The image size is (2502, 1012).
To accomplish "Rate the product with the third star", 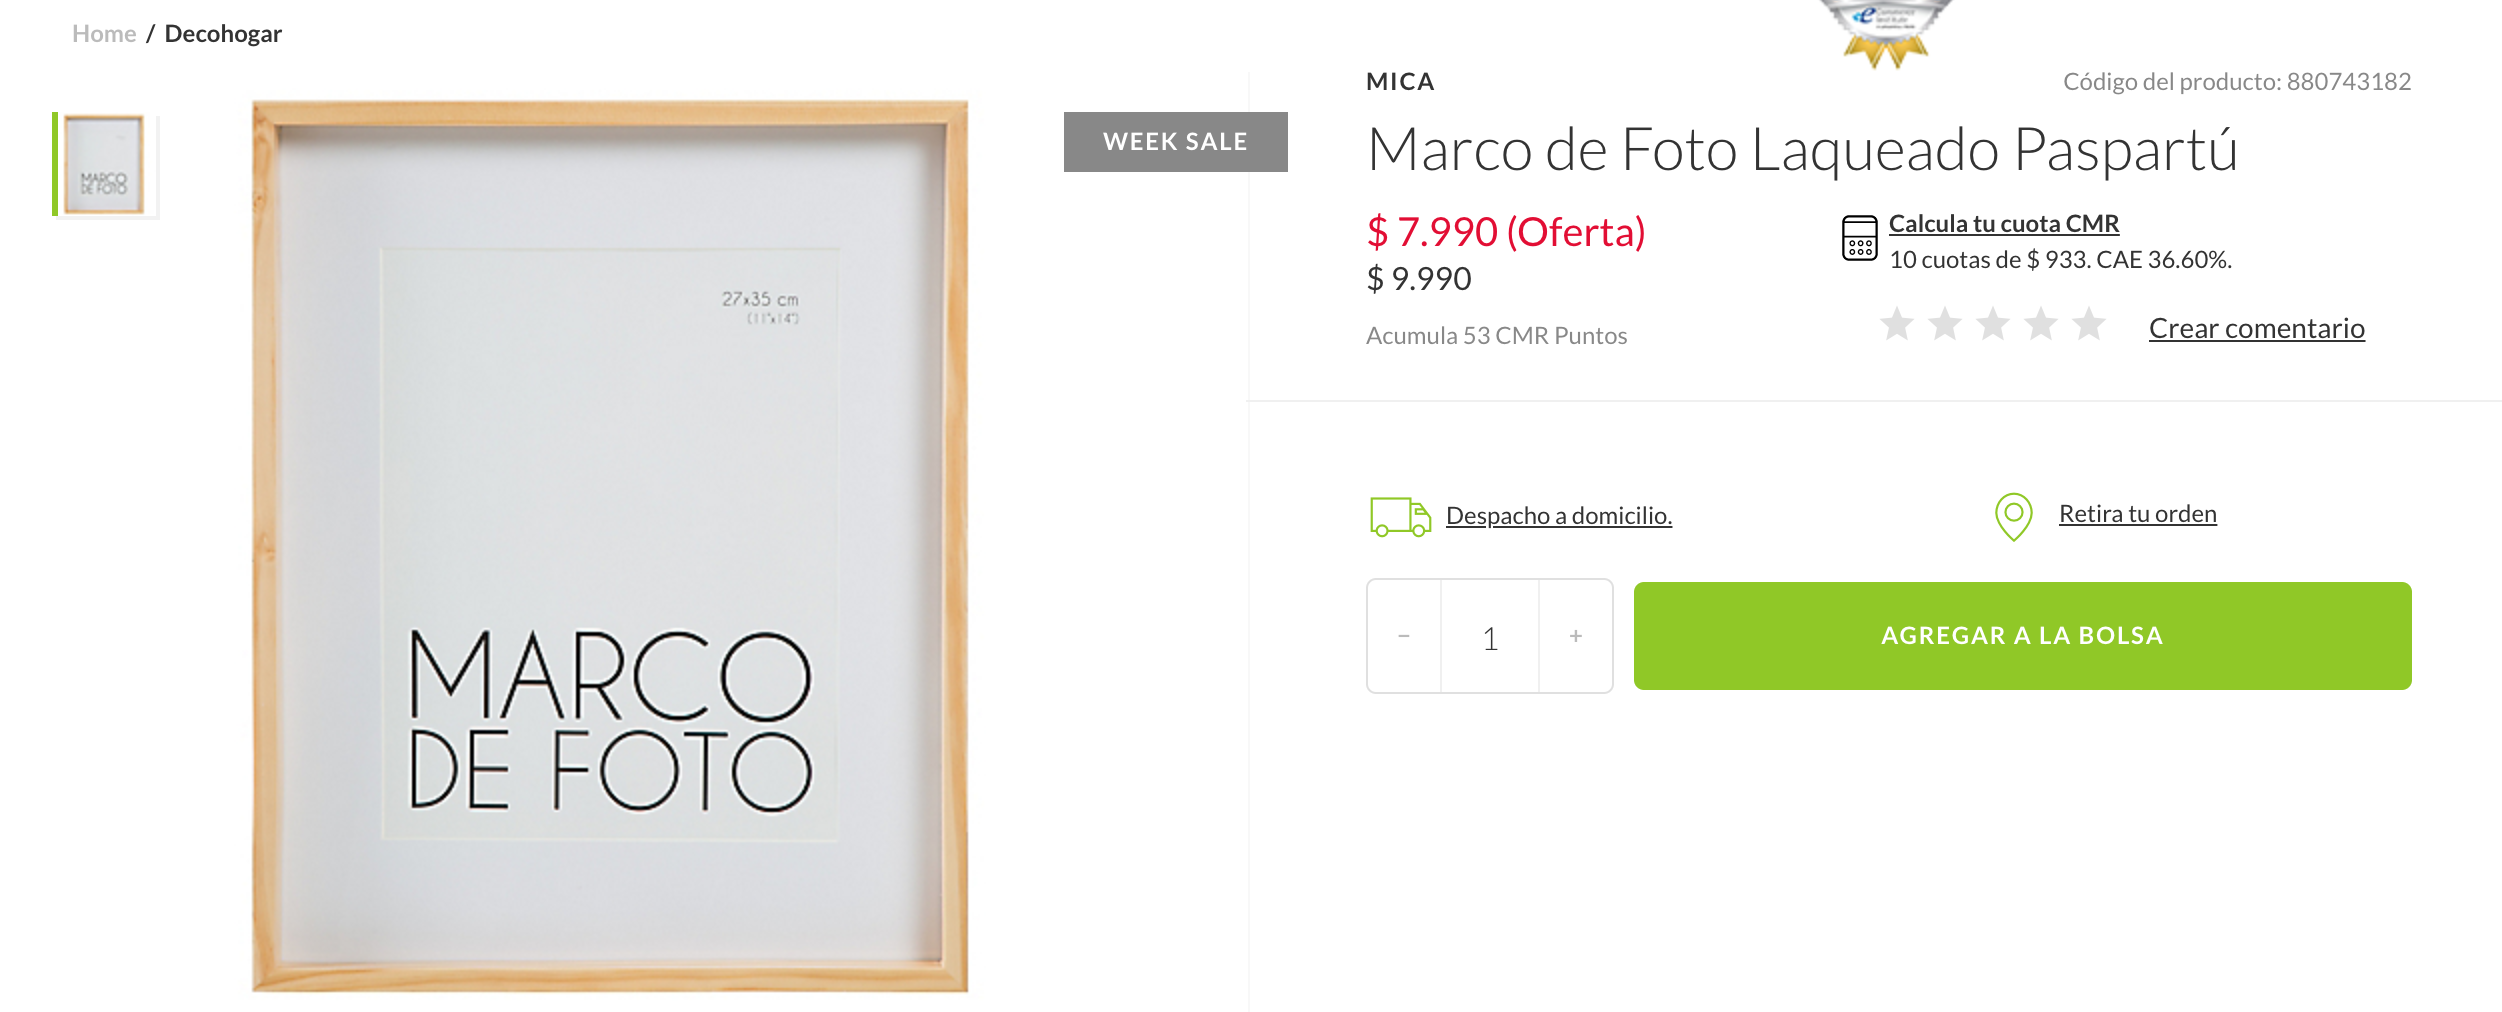I will click(x=1993, y=324).
